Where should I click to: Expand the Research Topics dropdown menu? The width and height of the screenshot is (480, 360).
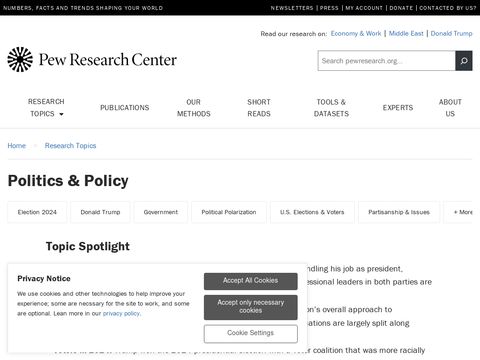(x=46, y=108)
